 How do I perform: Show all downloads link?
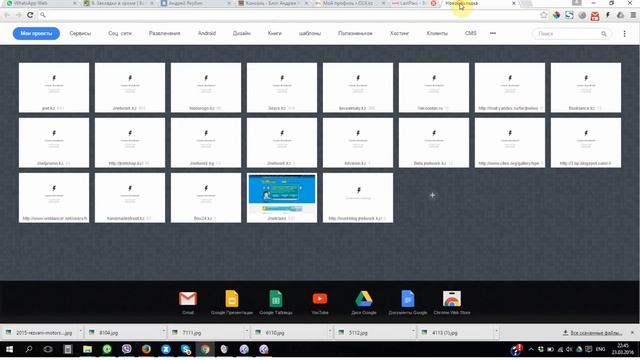click(x=592, y=333)
